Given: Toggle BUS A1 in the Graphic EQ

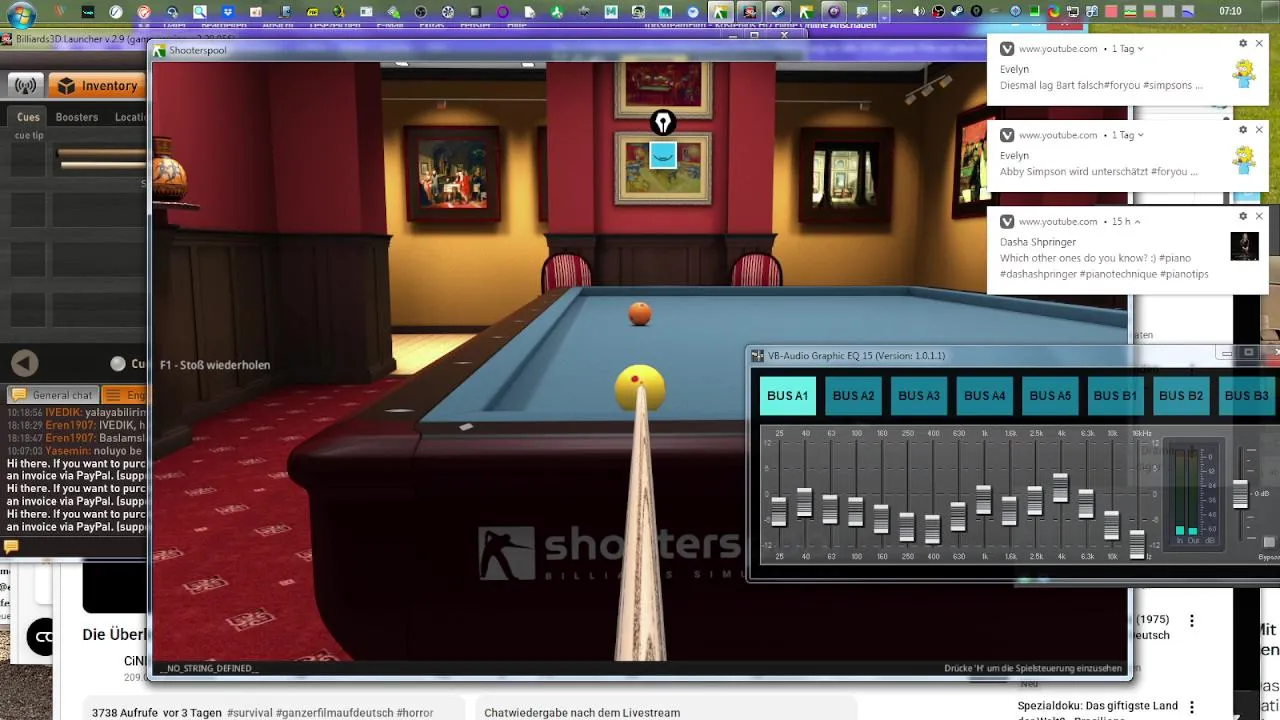Looking at the screenshot, I should [x=787, y=395].
